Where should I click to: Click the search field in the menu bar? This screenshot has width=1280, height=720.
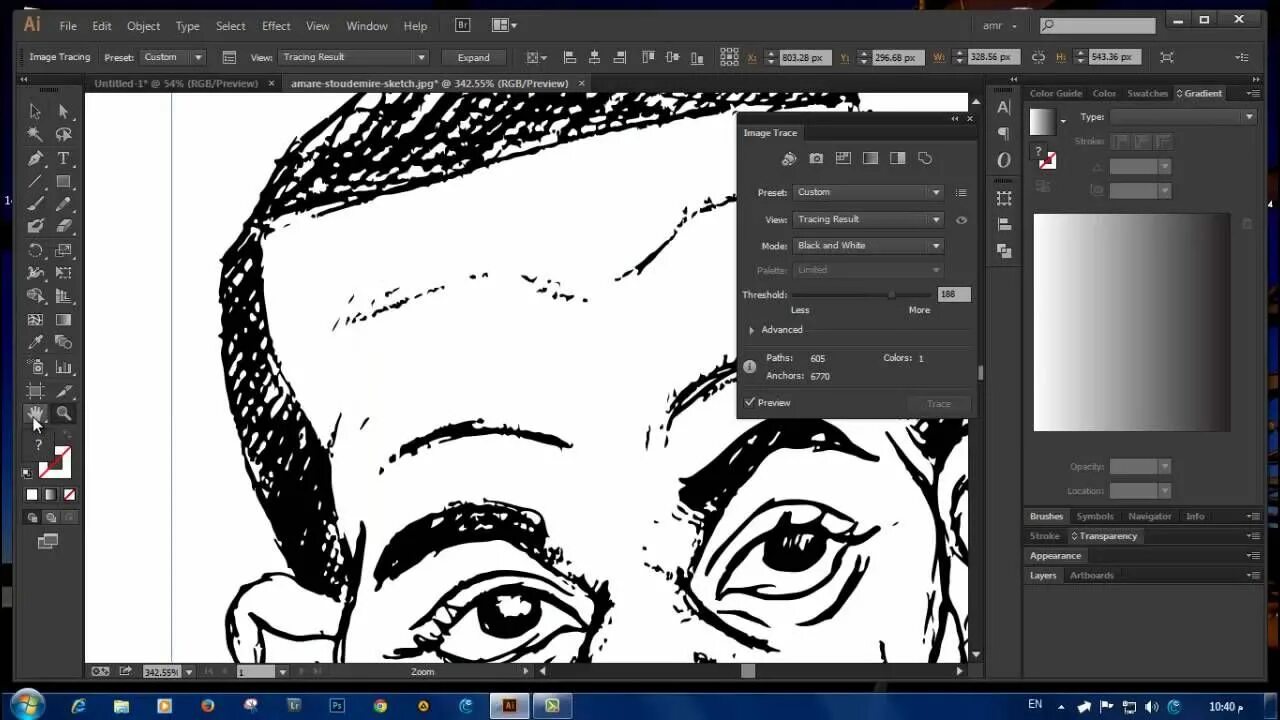coord(1098,25)
